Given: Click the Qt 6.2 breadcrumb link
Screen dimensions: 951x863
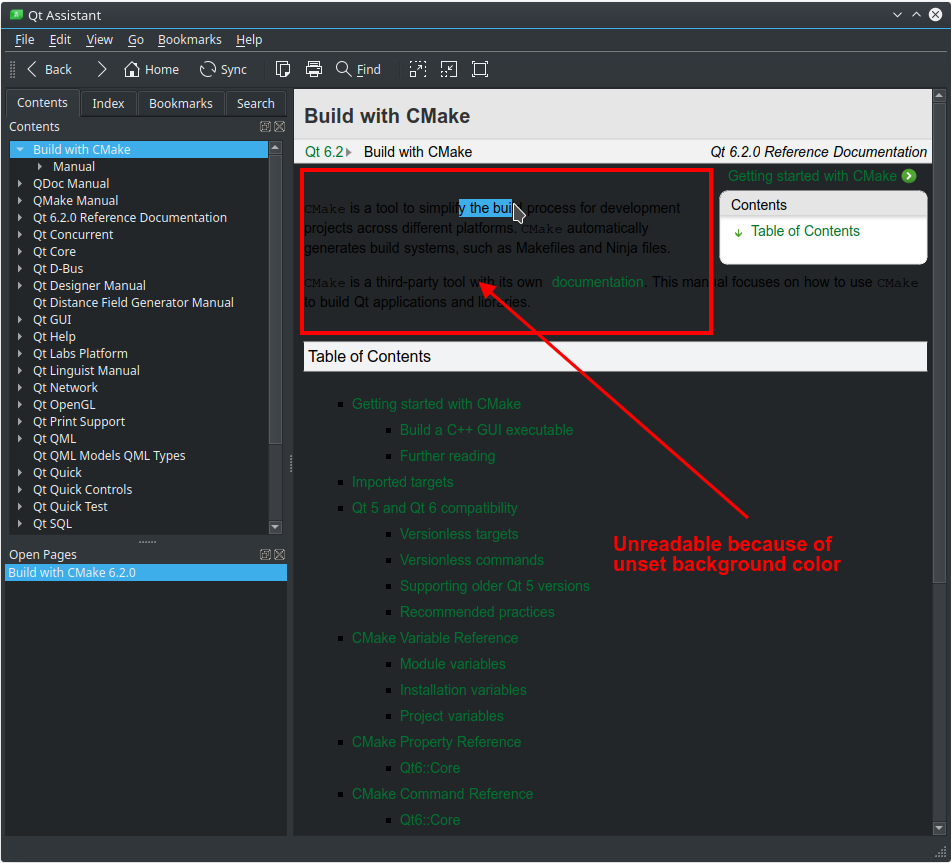Looking at the screenshot, I should (x=324, y=152).
